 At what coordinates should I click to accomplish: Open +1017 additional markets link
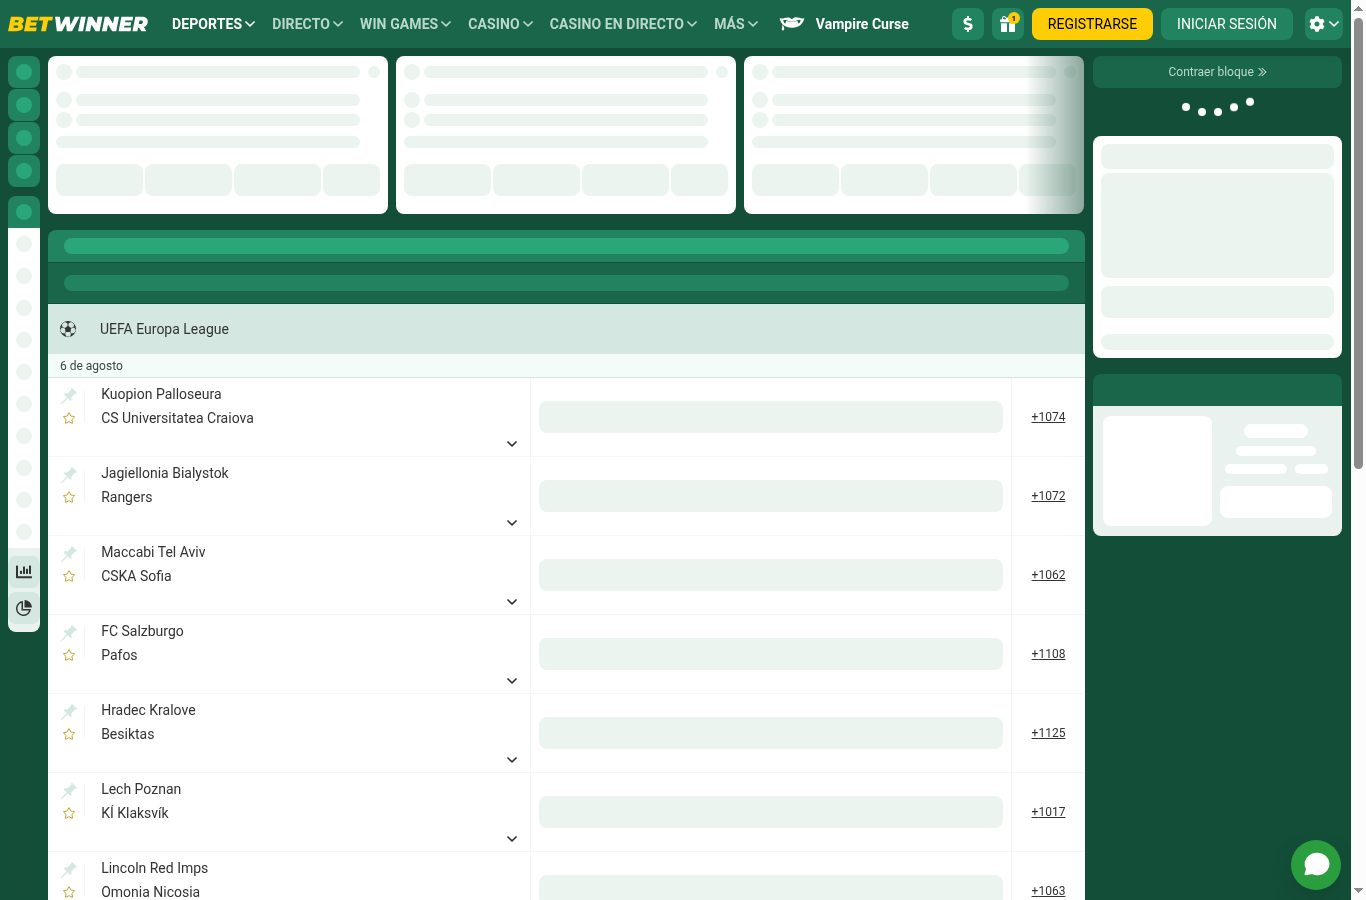tap(1048, 812)
